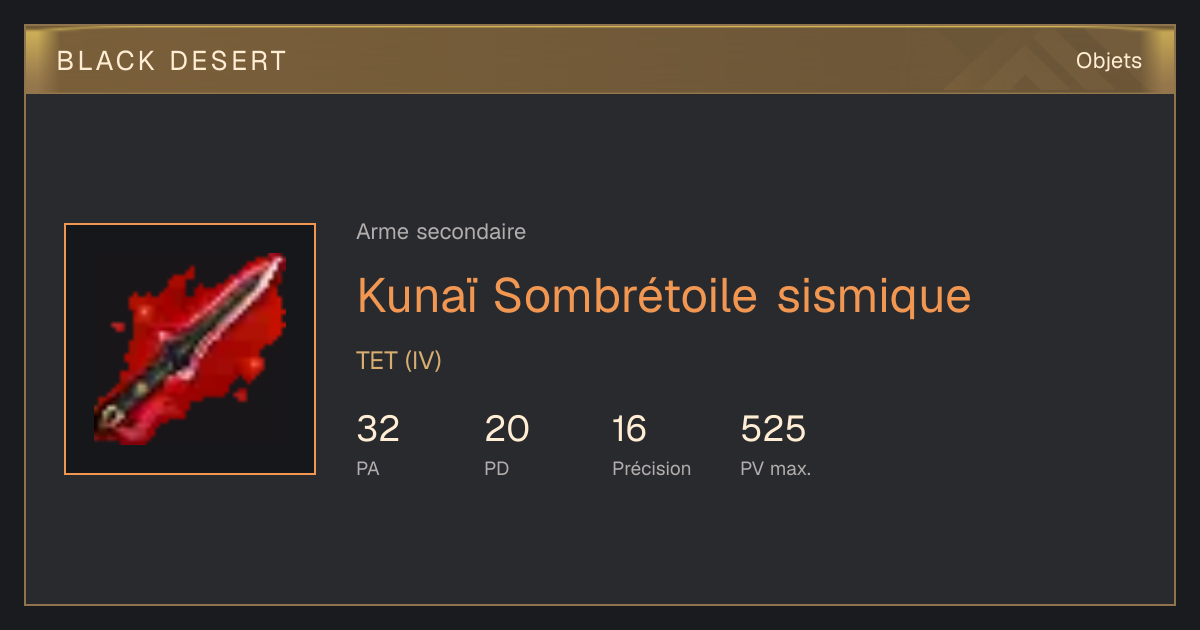Click the kunai ring handle in icon

tap(108, 419)
